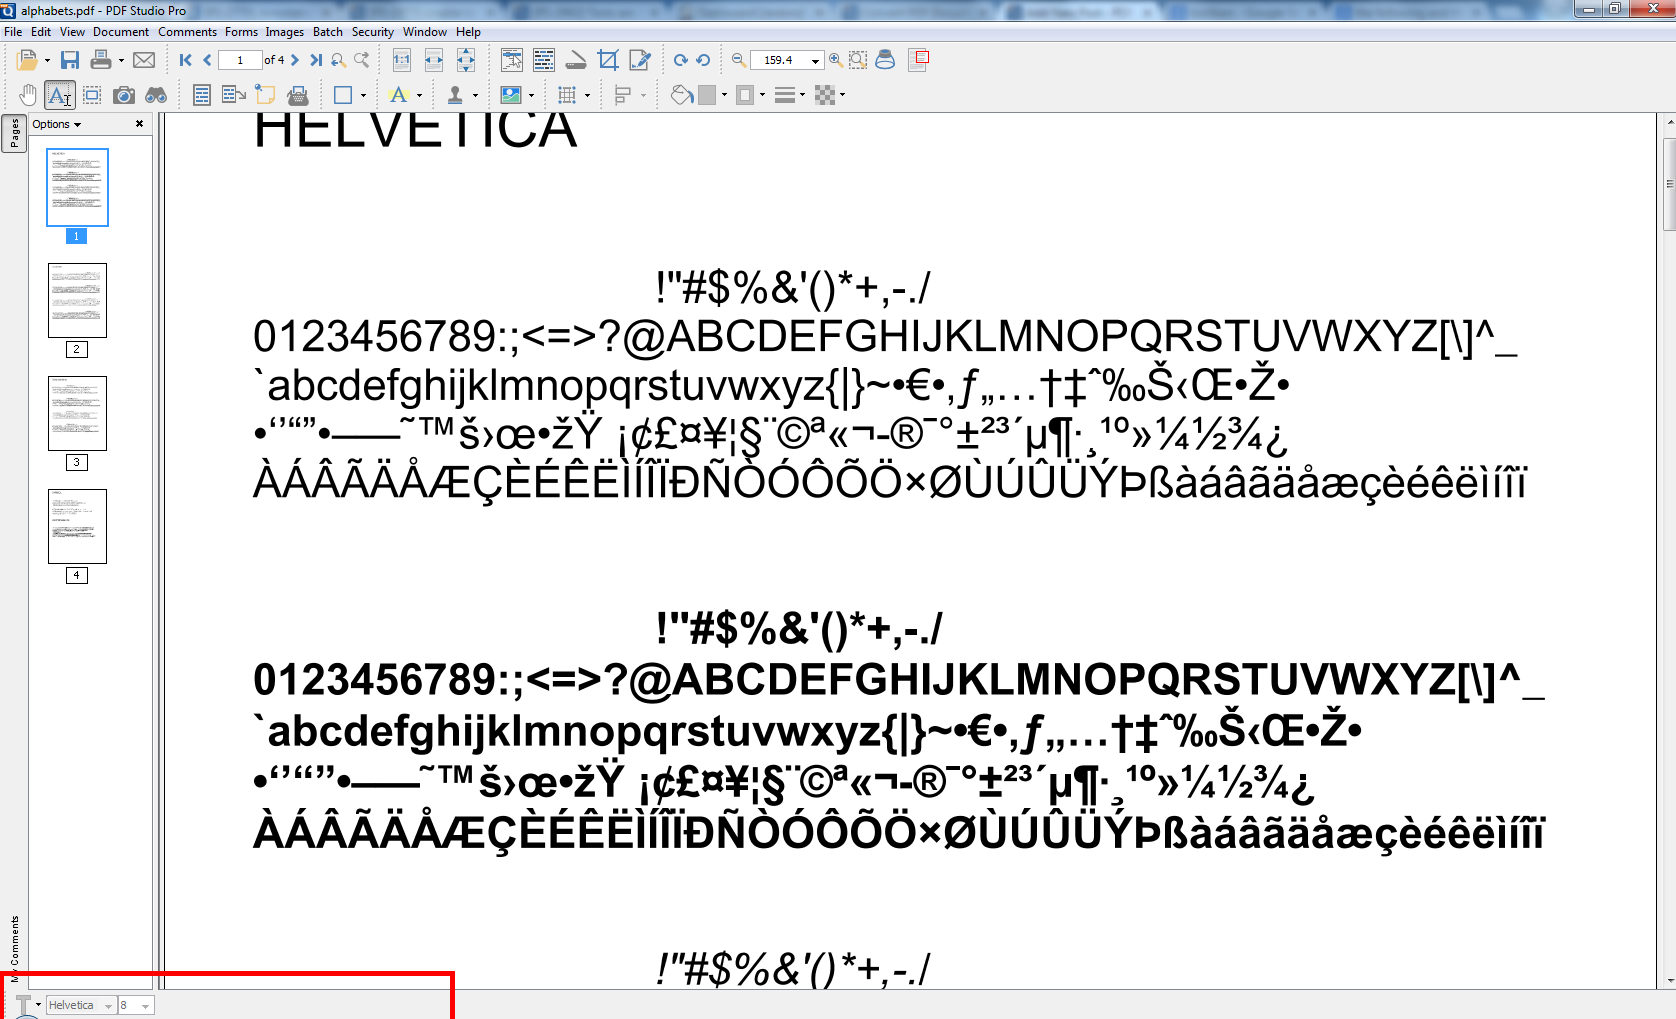Choose the Rubber Stamp tool
The height and width of the screenshot is (1019, 1676).
click(455, 95)
